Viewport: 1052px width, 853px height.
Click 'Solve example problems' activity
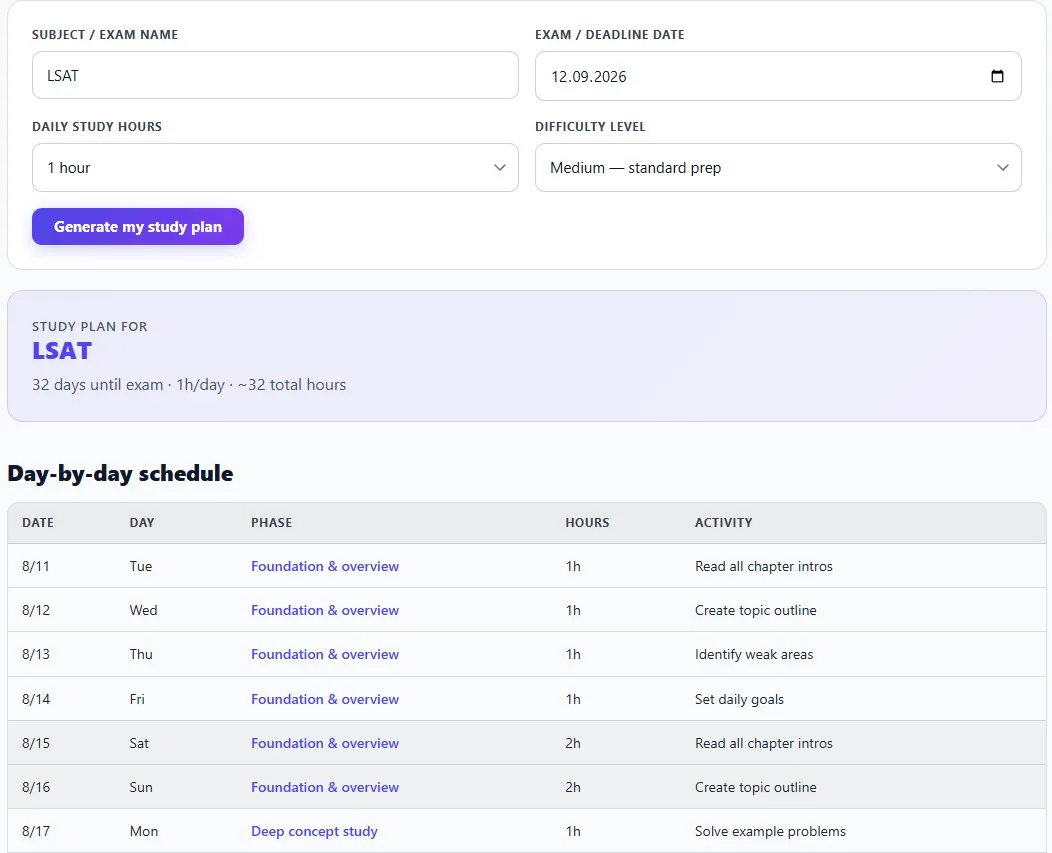(x=770, y=831)
